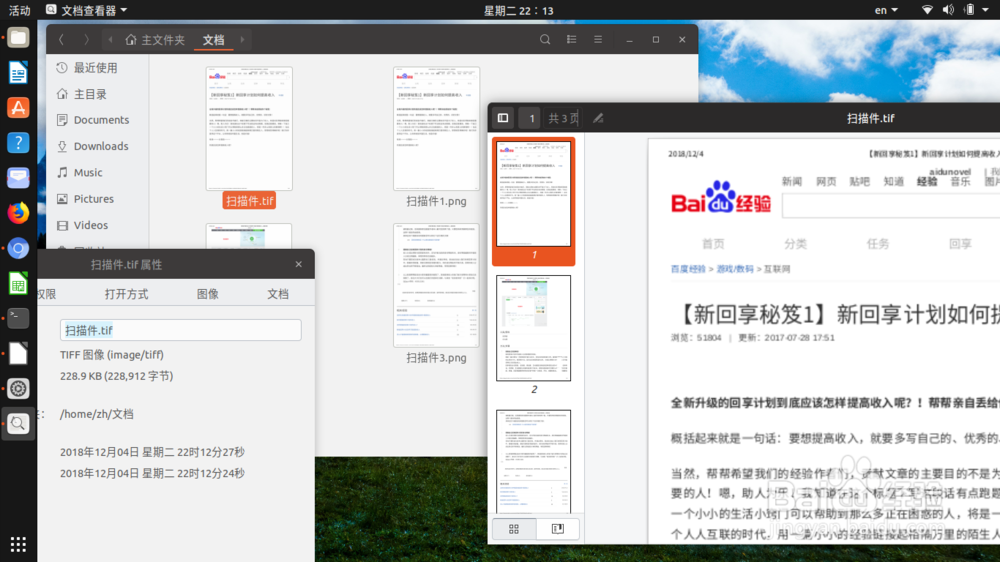This screenshot has height=562, width=1000.
Task: Select page 3 thumbnail in the sidebar
Action: point(533,461)
